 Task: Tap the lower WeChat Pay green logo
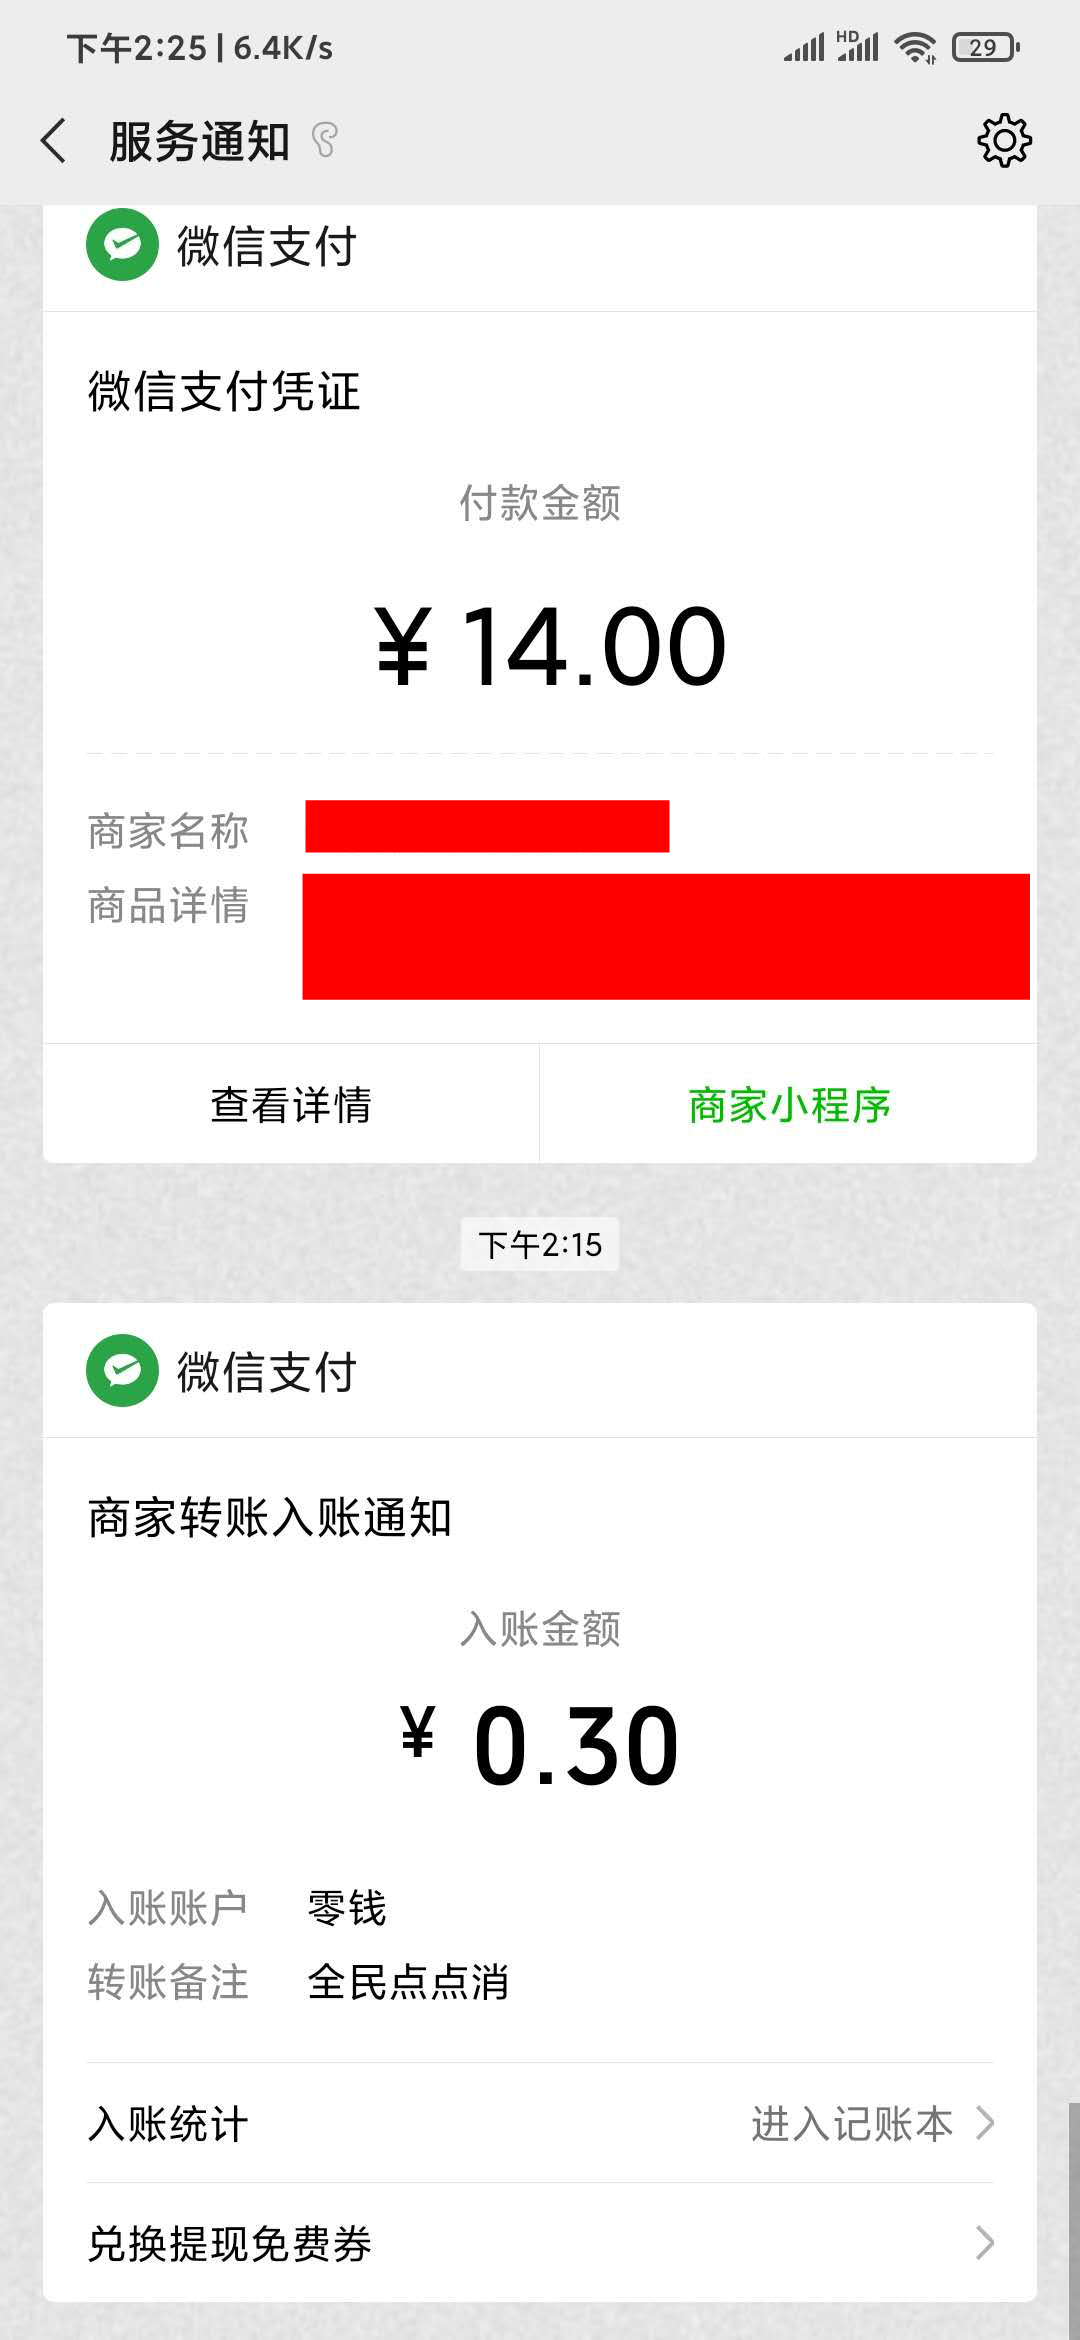122,1371
